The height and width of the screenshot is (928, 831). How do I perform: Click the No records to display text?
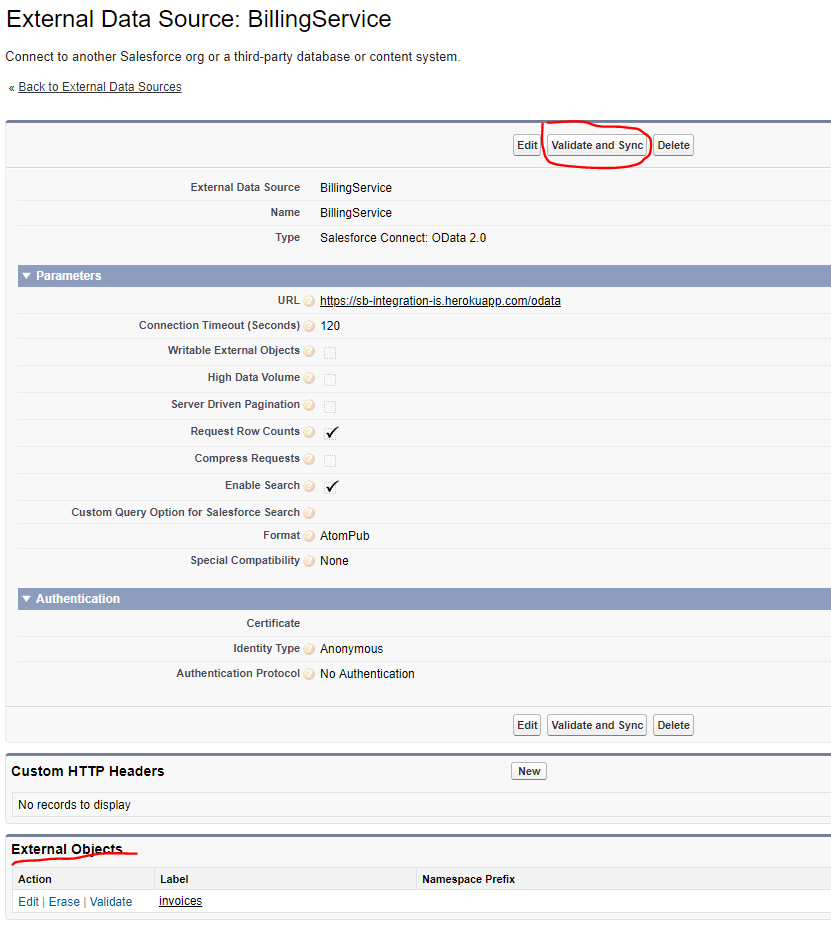pos(75,805)
